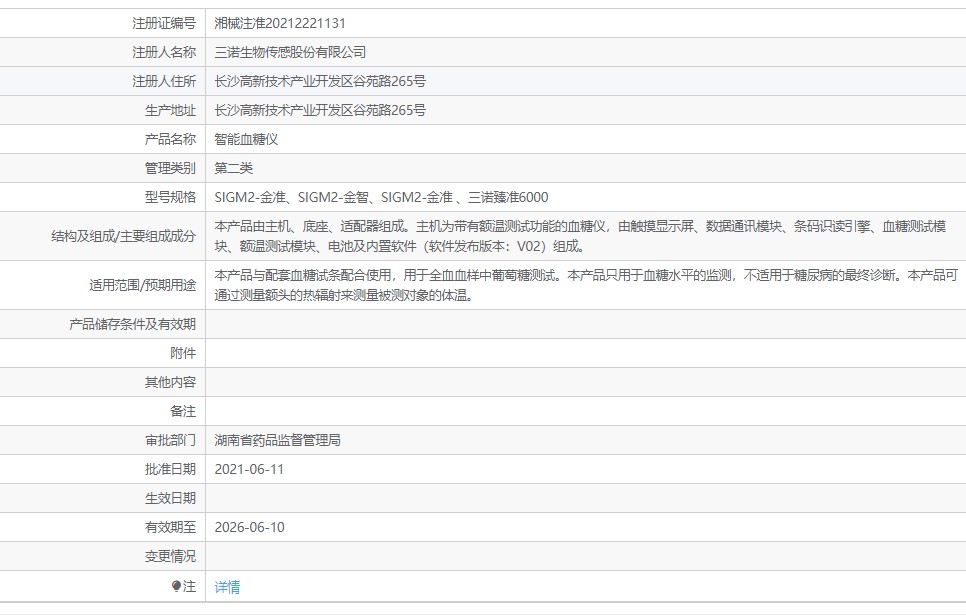Click the lightbulb icon beside 注
Screen dimensions: 966x615
coord(176,586)
